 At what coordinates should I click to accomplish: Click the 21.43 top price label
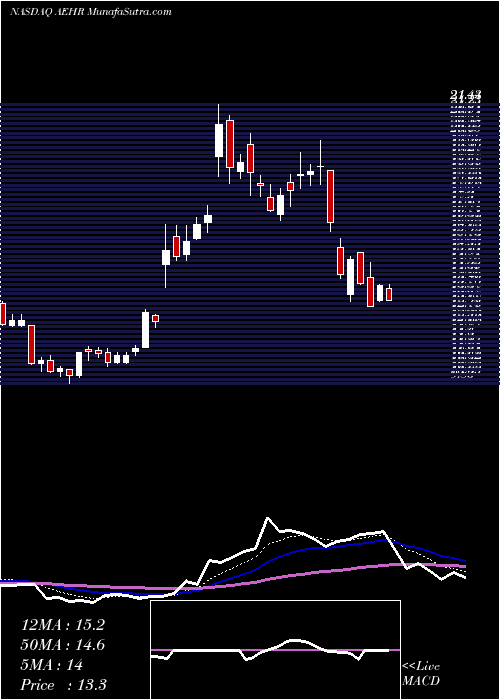pyautogui.click(x=466, y=94)
